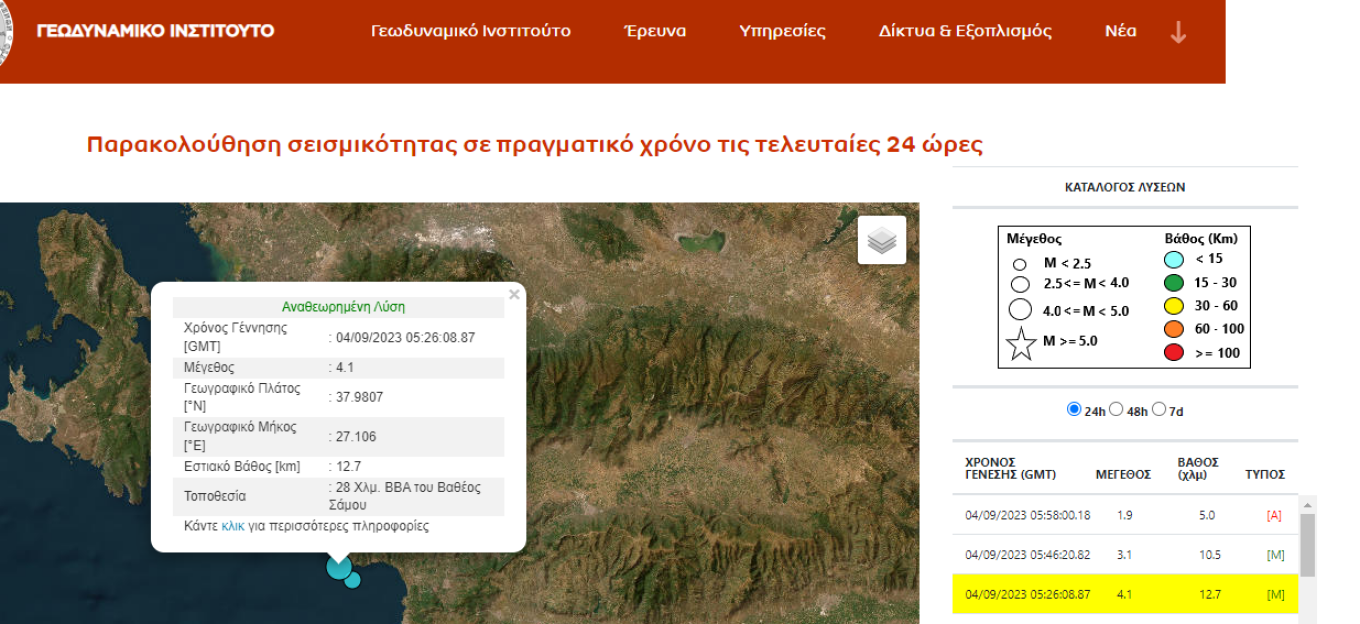Select the 7d time range radio
1360x624 pixels.
tap(1159, 409)
